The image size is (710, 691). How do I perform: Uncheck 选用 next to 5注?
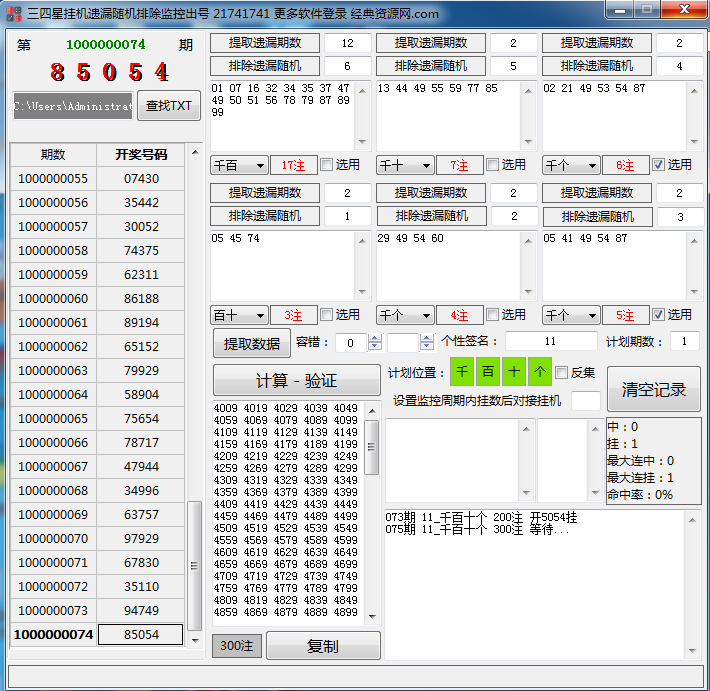point(658,315)
